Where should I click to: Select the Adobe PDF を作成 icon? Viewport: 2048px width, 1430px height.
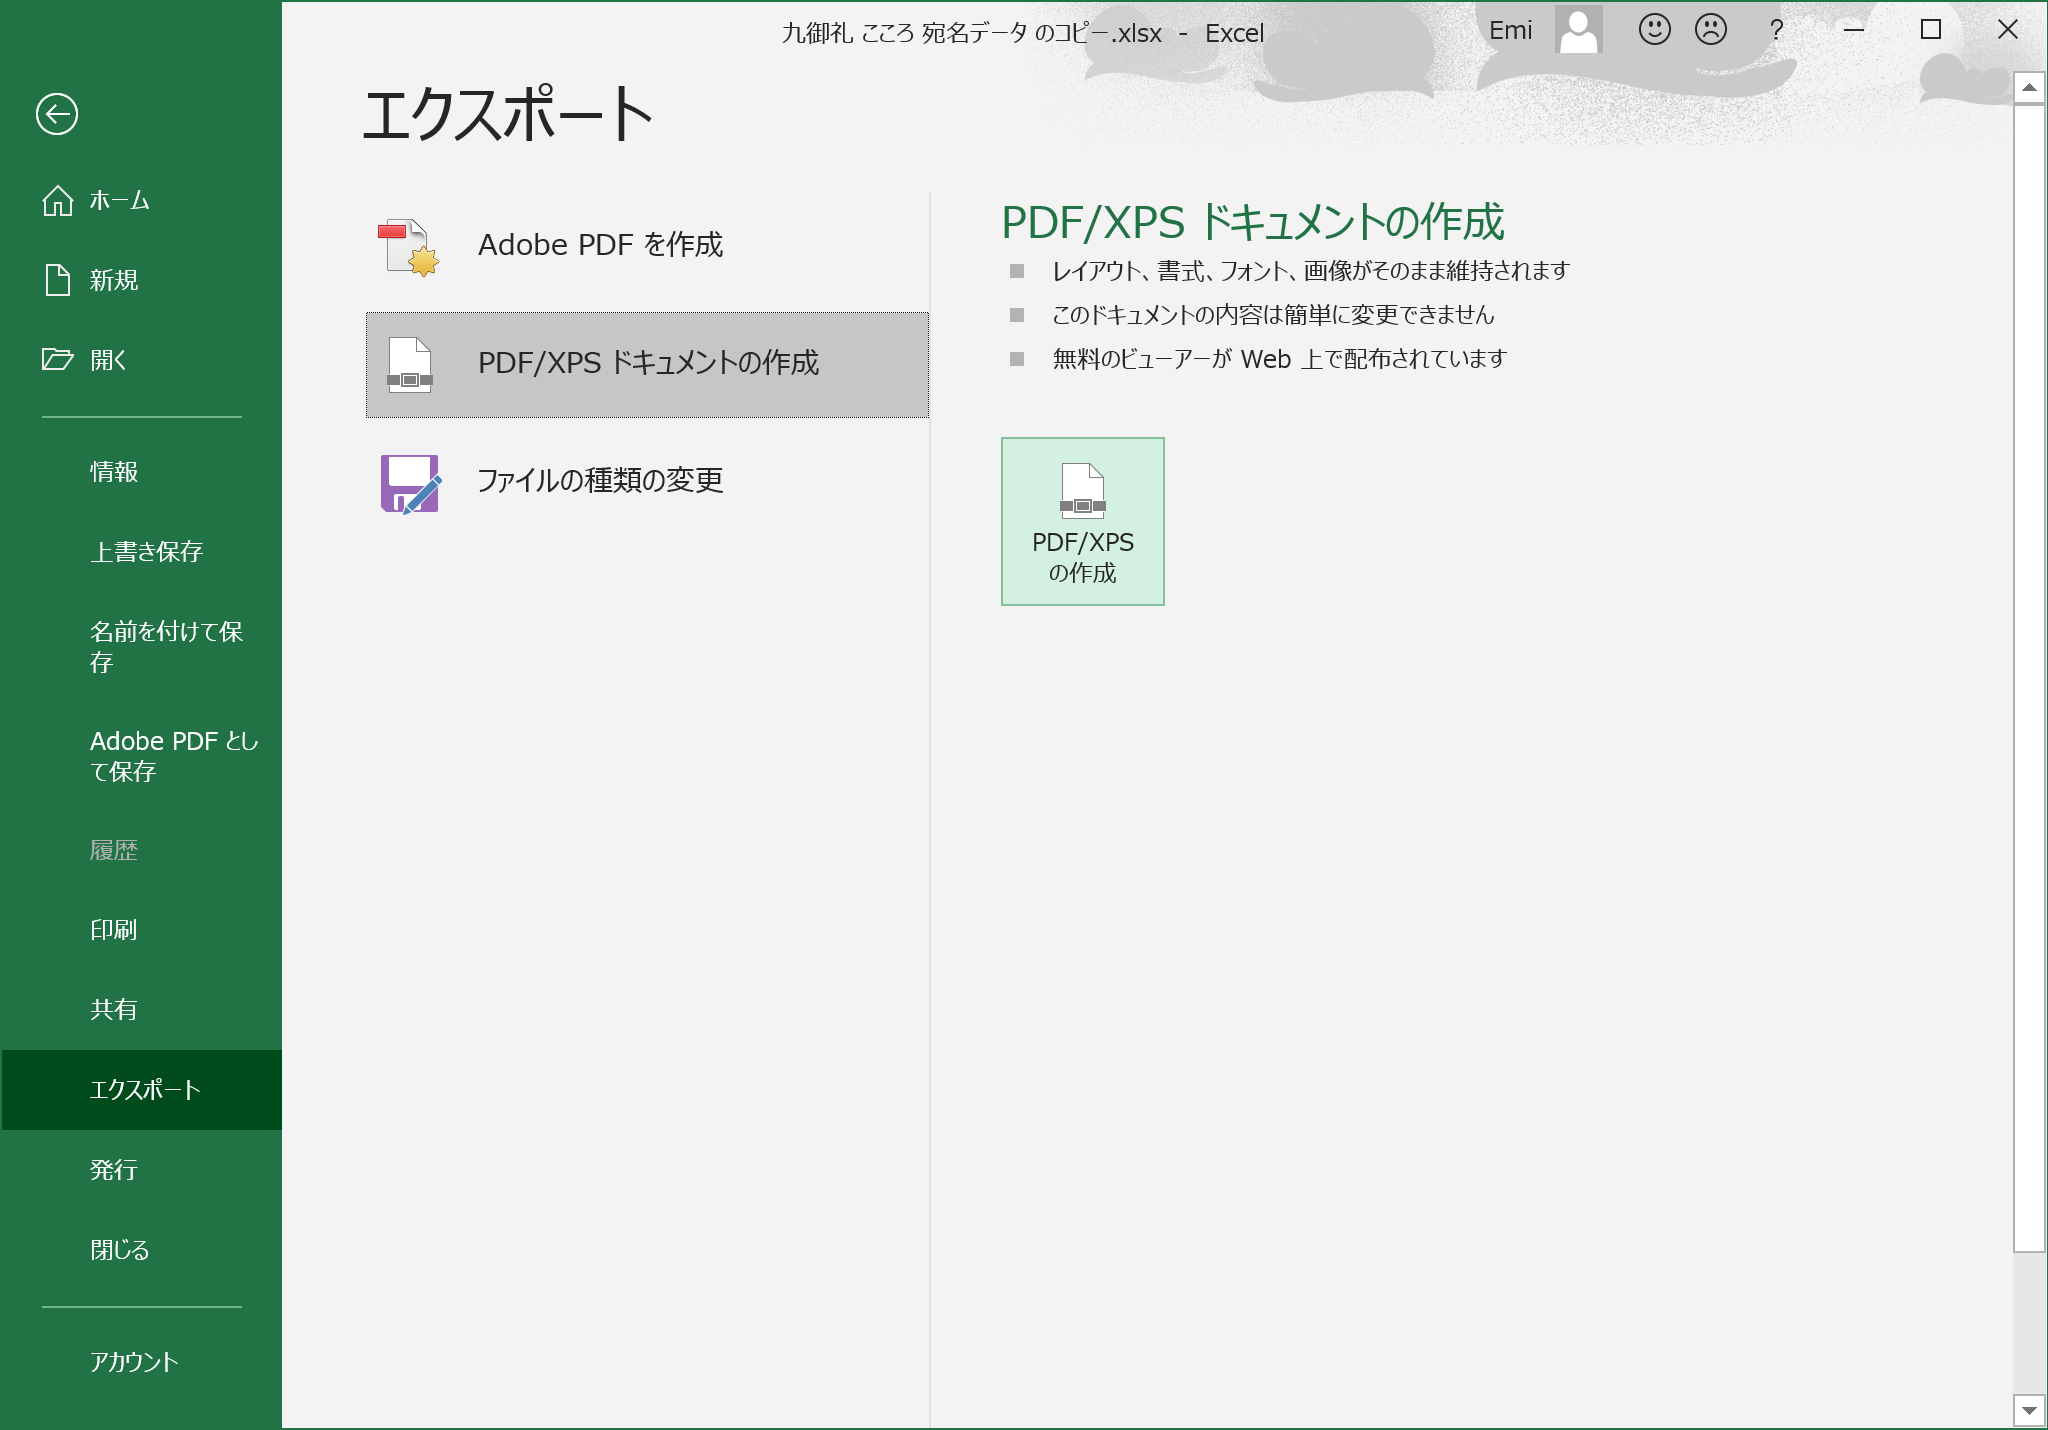coord(409,247)
